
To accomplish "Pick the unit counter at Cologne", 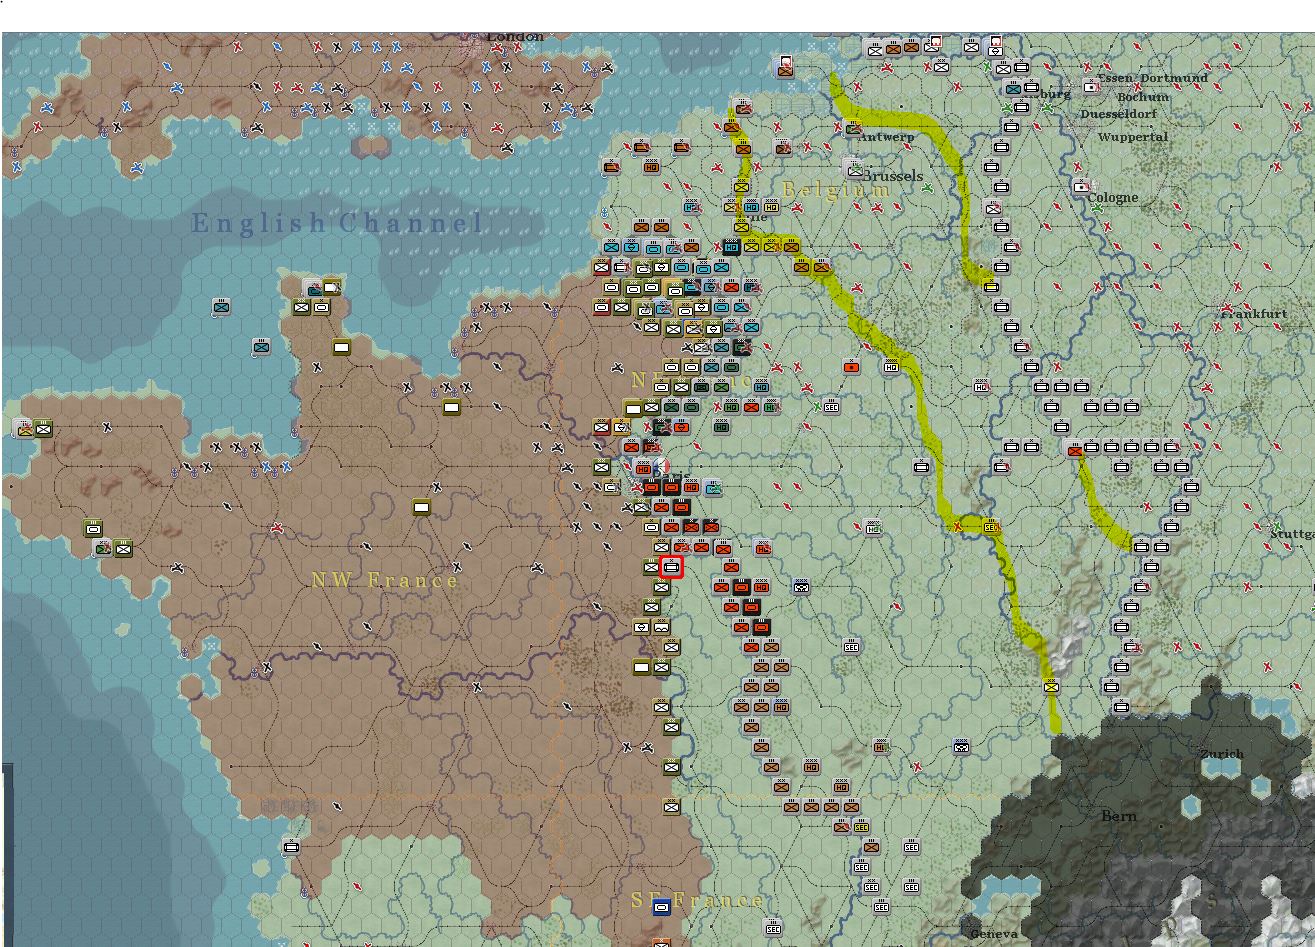I will click(x=1081, y=187).
